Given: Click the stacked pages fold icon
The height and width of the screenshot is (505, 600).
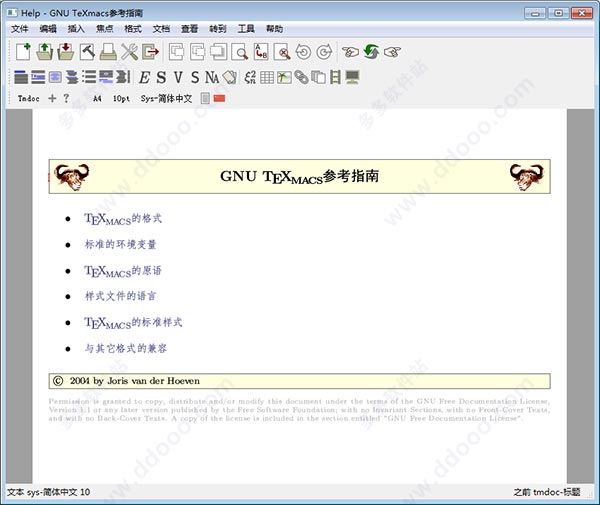Looking at the screenshot, I should tap(318, 77).
